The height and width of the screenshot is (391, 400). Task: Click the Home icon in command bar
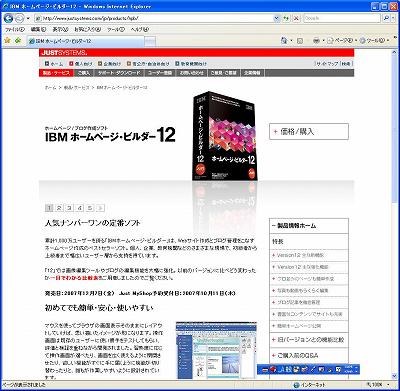[284, 41]
